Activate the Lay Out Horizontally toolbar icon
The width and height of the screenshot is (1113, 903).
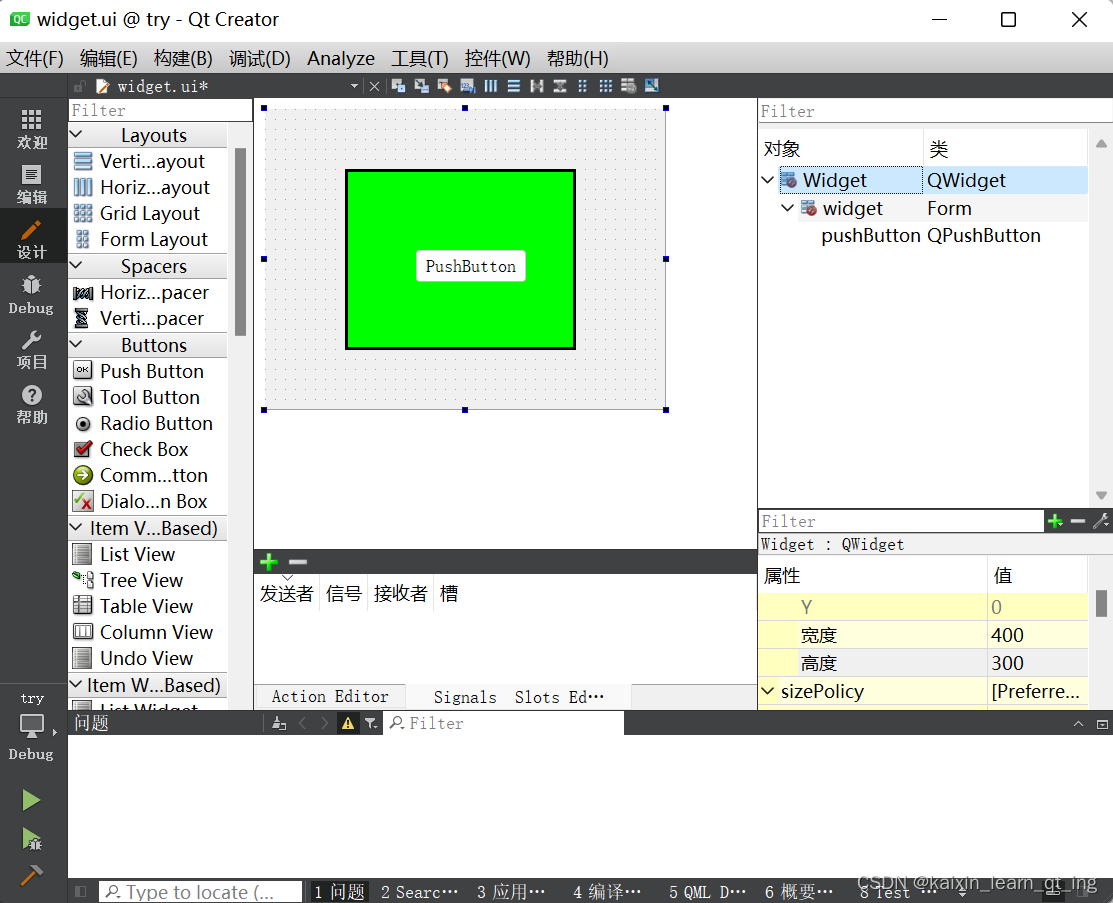(x=489, y=86)
